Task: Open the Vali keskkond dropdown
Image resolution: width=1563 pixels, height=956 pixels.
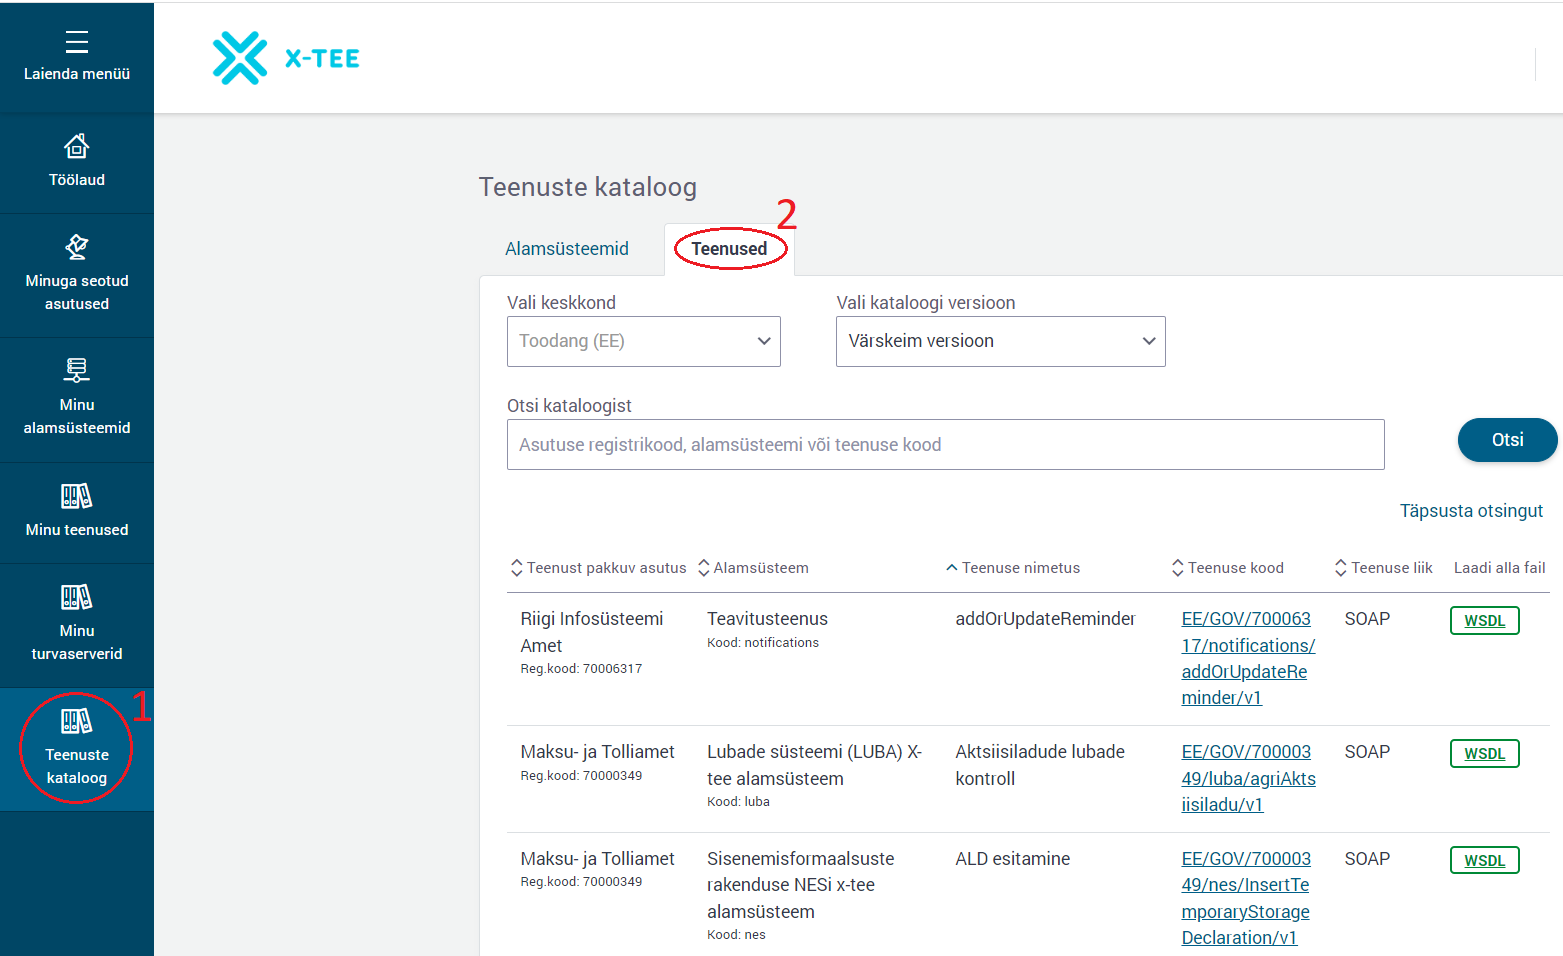Action: click(643, 341)
